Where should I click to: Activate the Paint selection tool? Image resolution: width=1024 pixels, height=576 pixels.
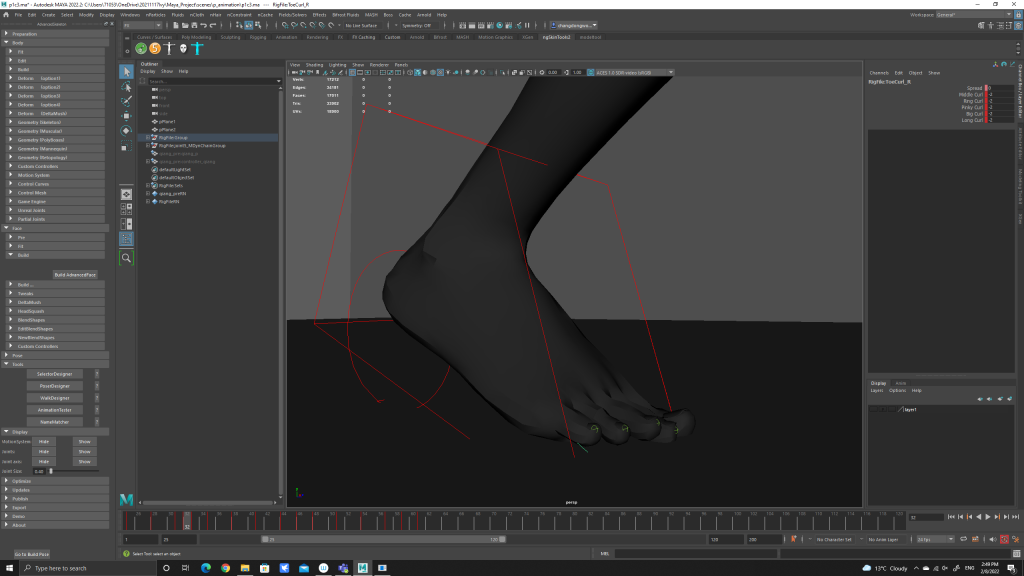point(126,101)
